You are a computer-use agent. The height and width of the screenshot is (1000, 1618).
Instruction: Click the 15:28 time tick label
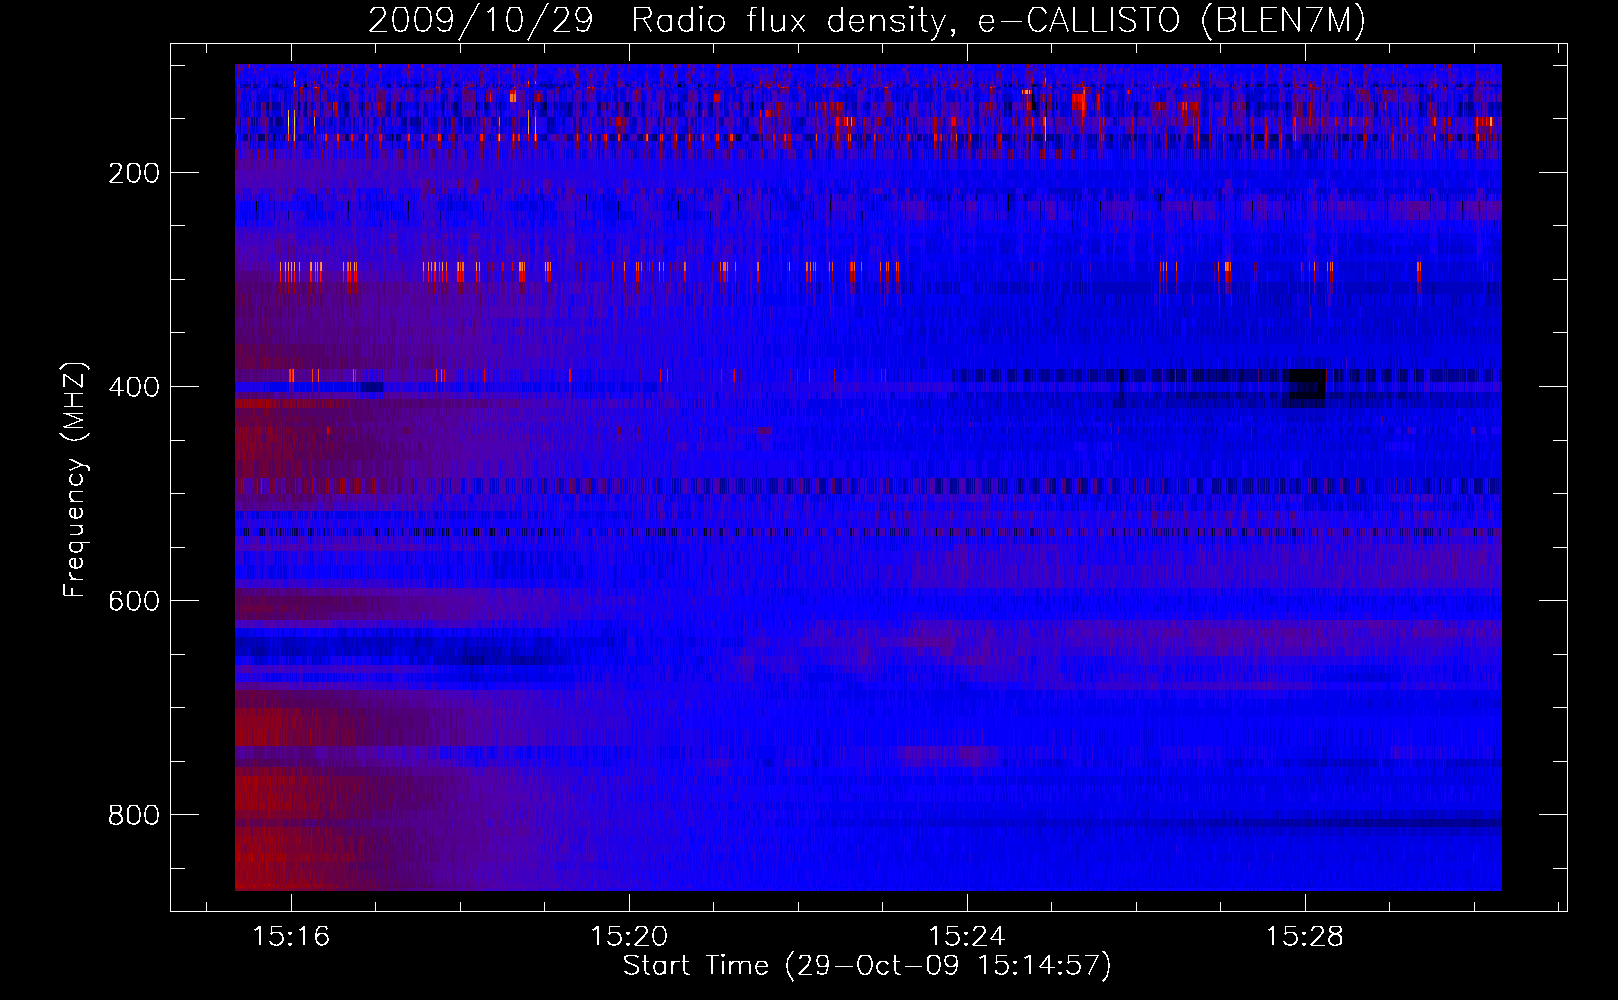[x=1305, y=937]
